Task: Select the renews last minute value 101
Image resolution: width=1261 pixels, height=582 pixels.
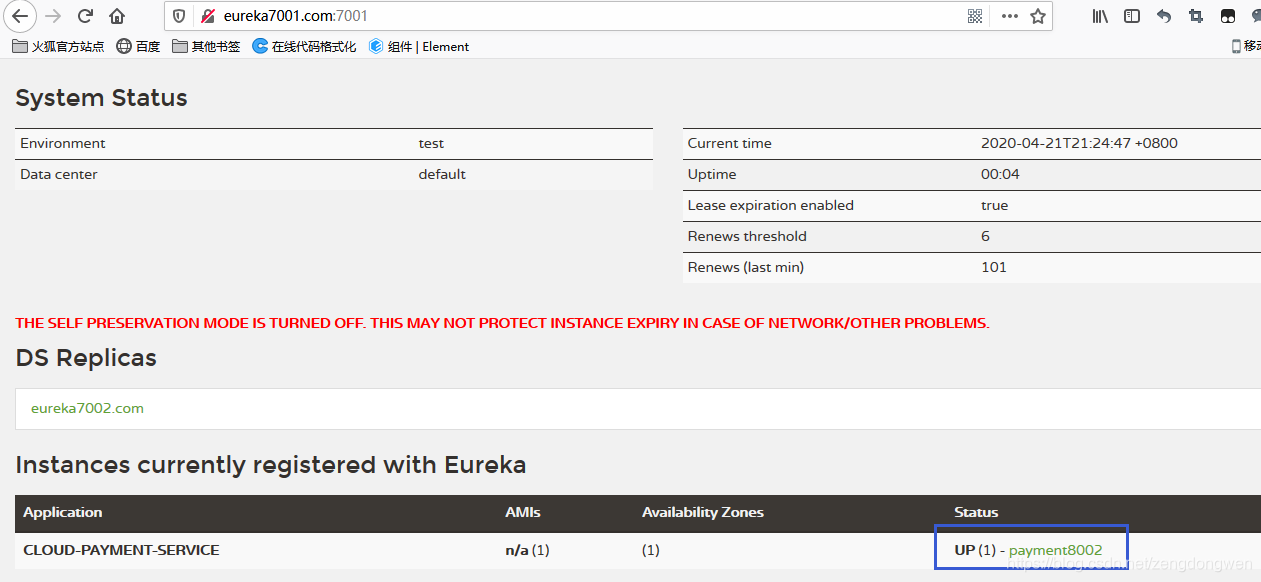Action: 994,267
